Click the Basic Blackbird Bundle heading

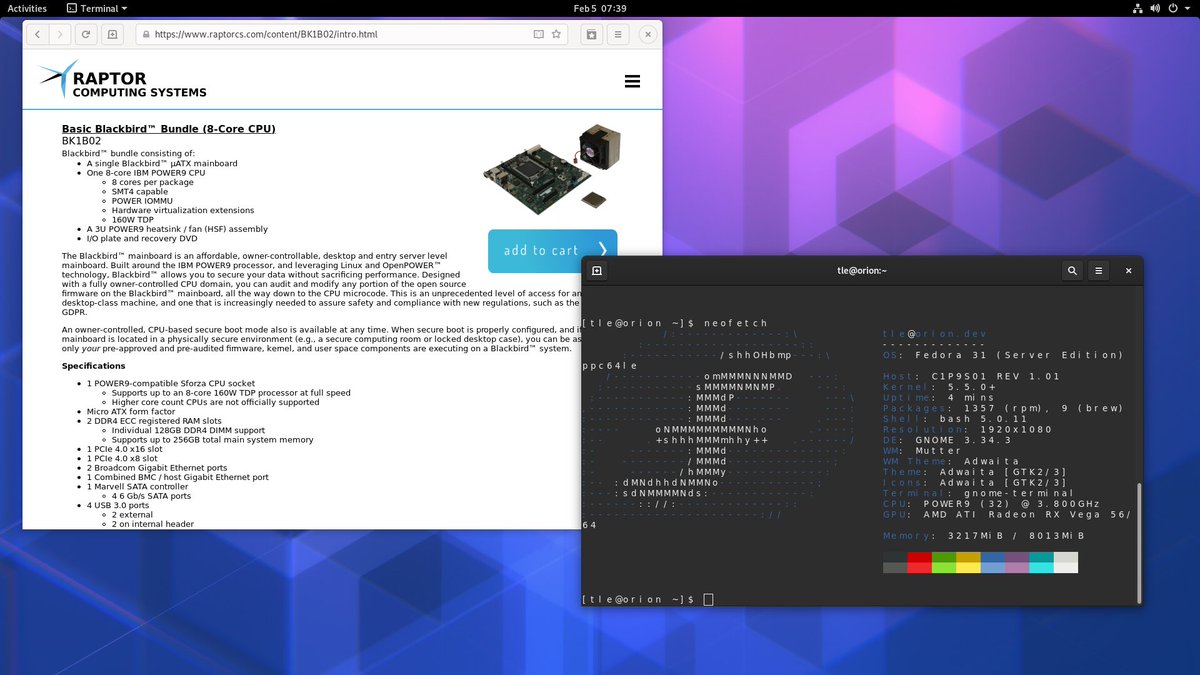click(168, 129)
